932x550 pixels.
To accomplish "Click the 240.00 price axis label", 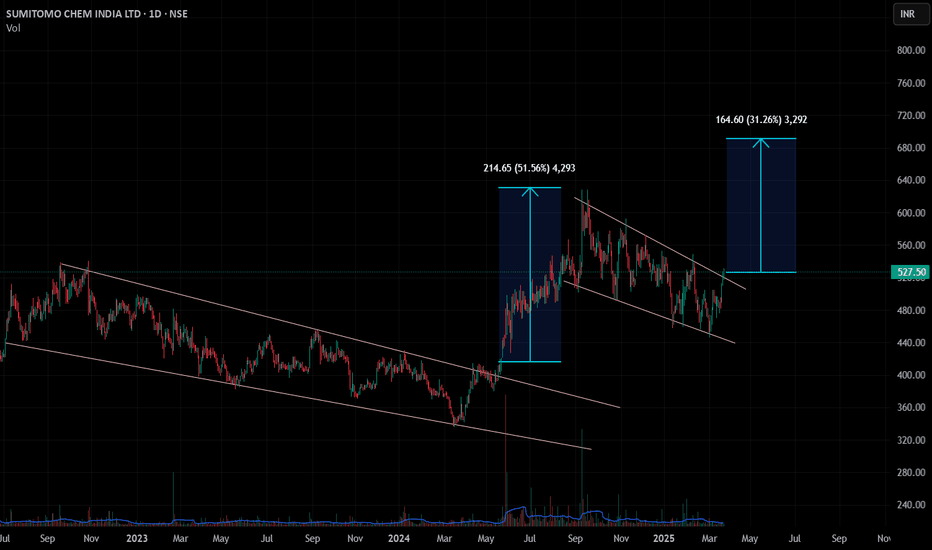I will pos(911,505).
